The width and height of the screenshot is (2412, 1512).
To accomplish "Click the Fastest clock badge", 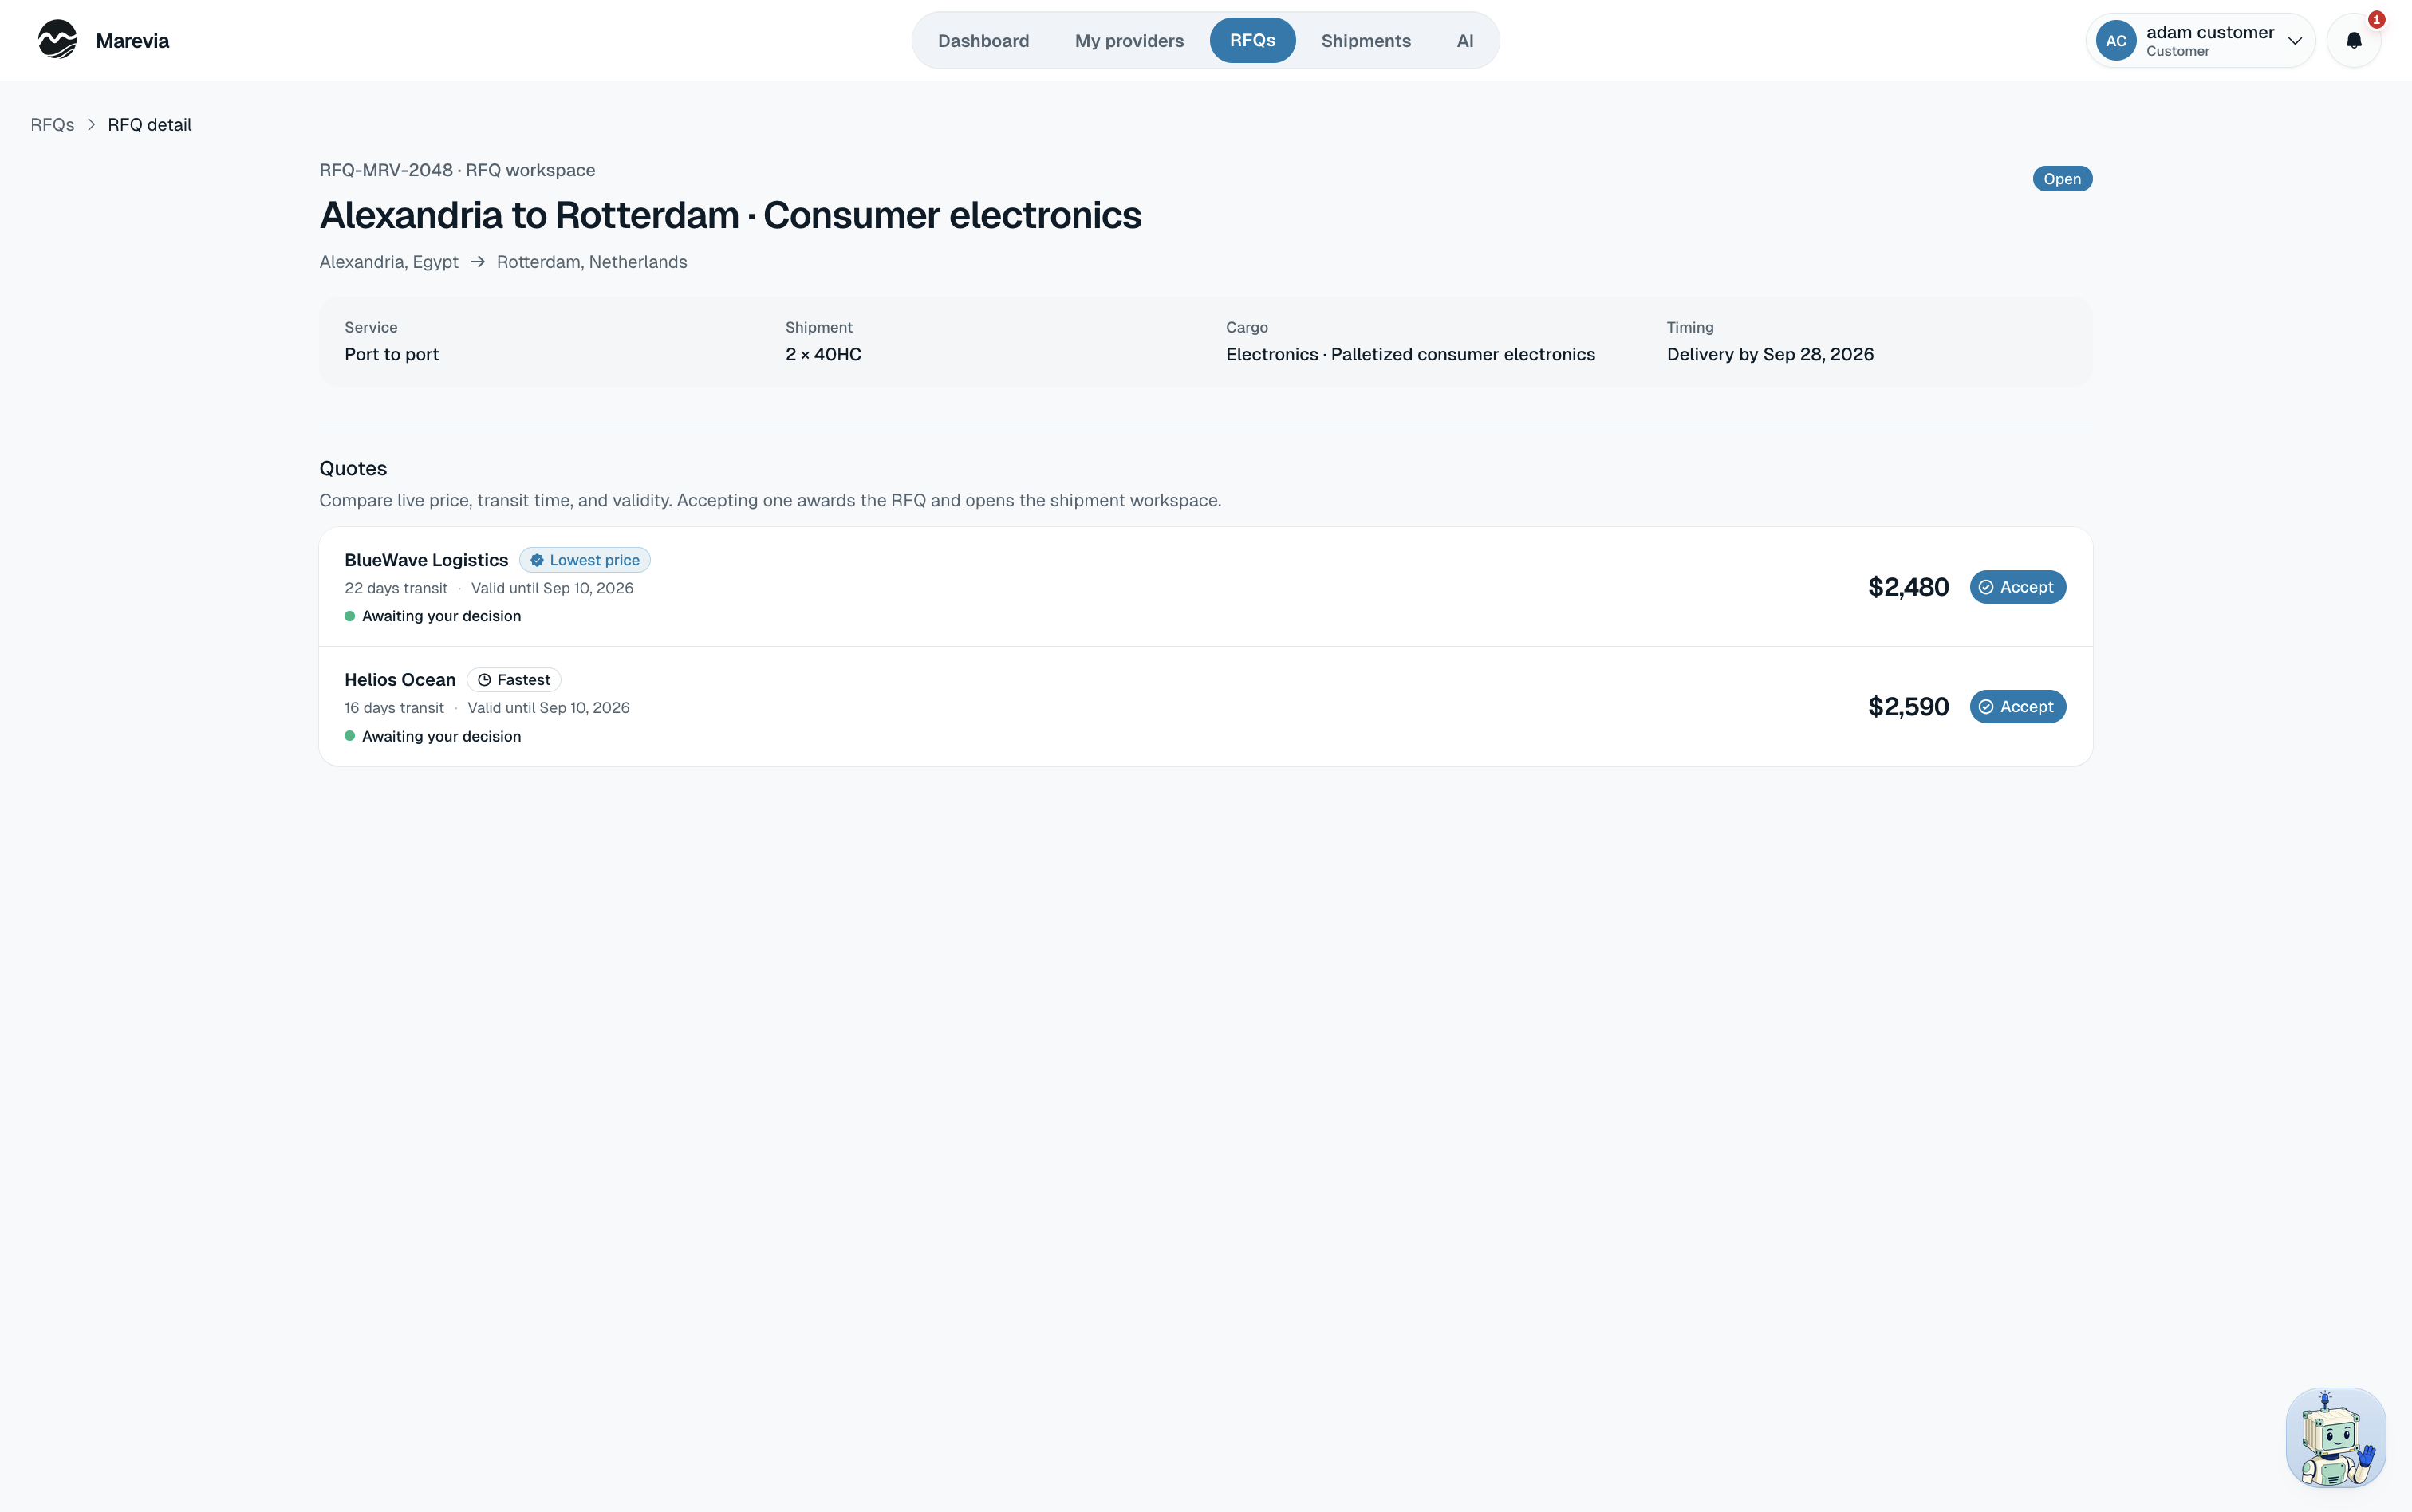I will pos(513,680).
